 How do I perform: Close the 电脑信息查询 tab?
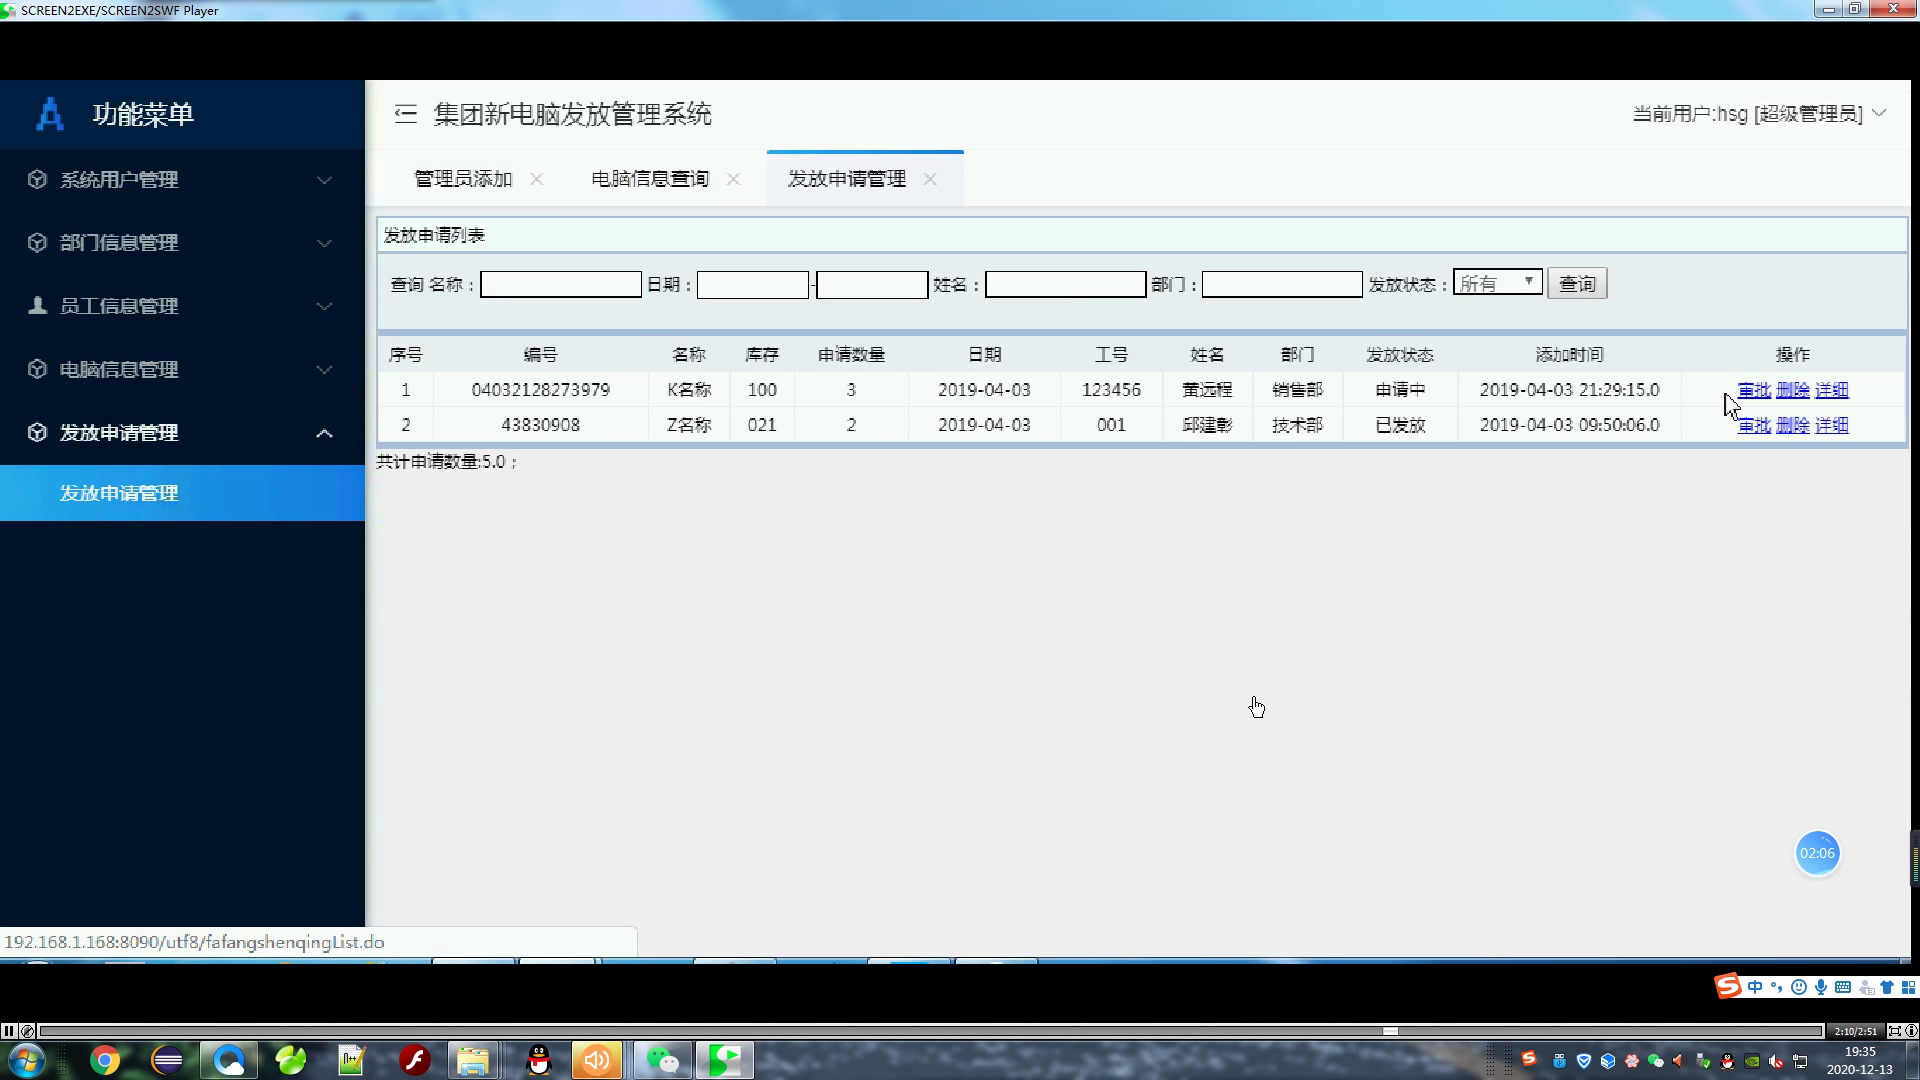click(734, 179)
